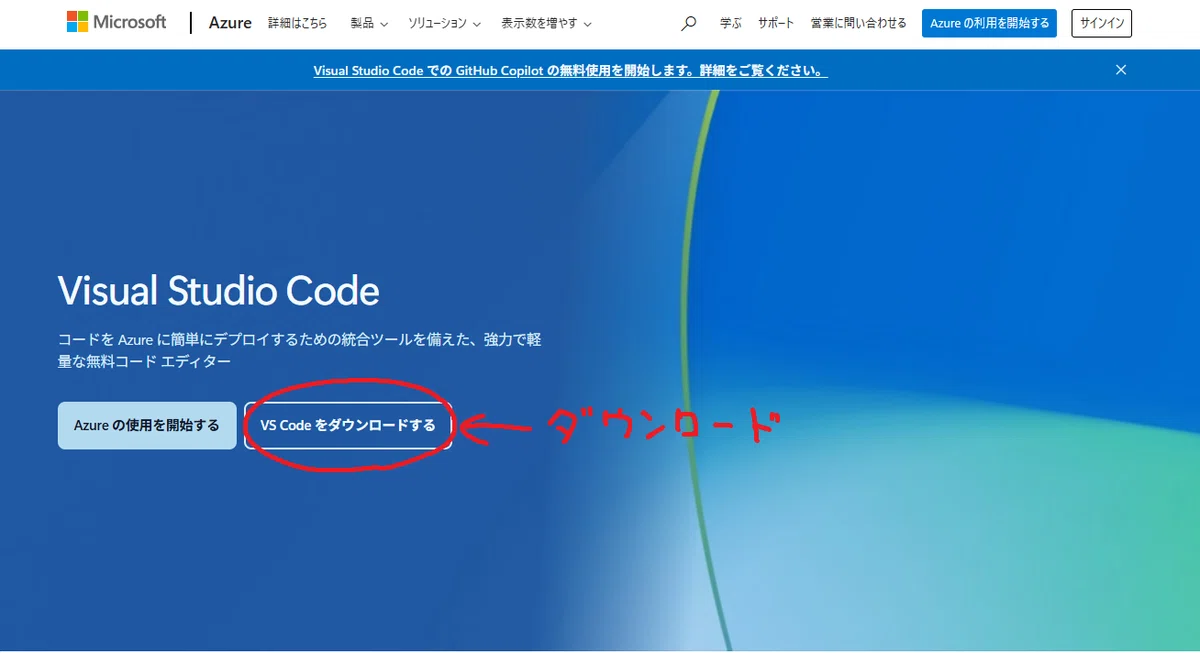Click the Visual Studio Code heading
Image resolution: width=1200 pixels, height=653 pixels.
(x=219, y=291)
